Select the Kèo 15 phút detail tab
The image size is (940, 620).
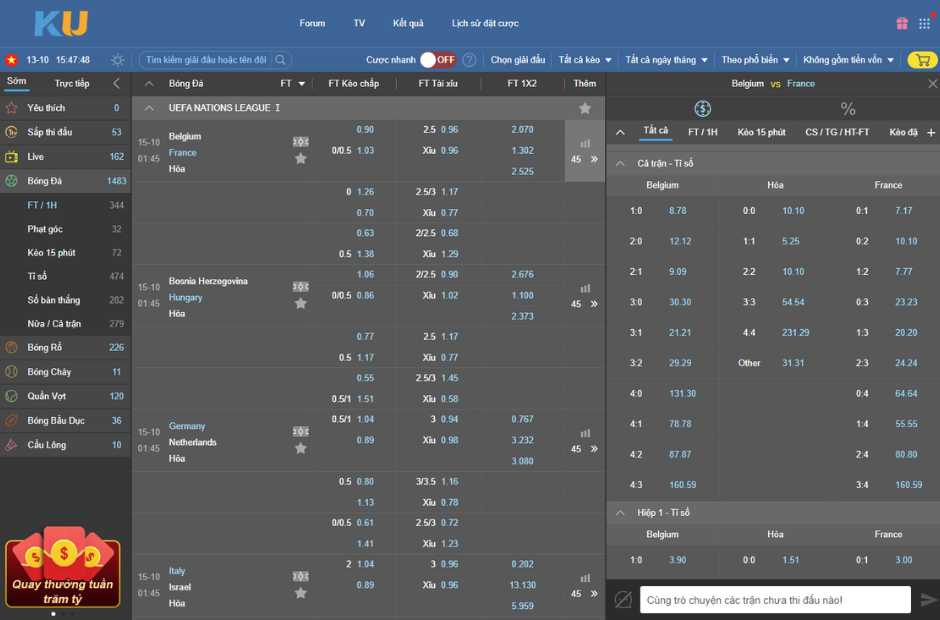coord(761,132)
